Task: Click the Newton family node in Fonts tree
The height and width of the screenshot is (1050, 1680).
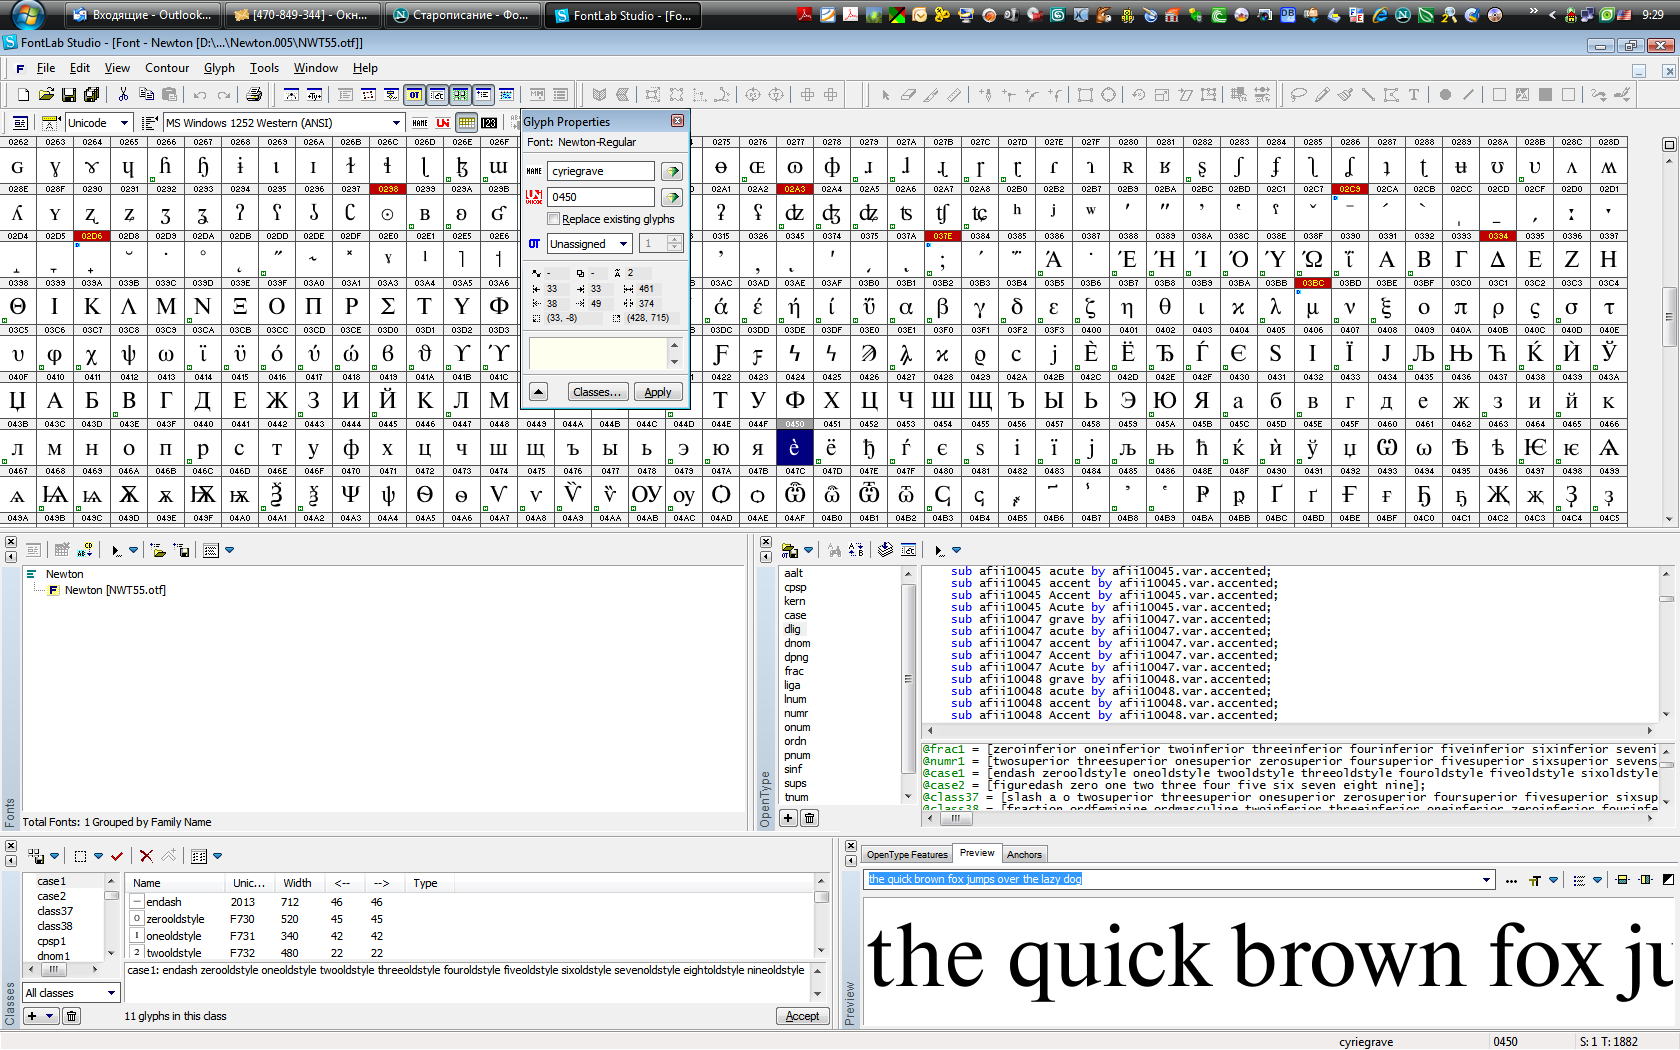Action: 64,574
